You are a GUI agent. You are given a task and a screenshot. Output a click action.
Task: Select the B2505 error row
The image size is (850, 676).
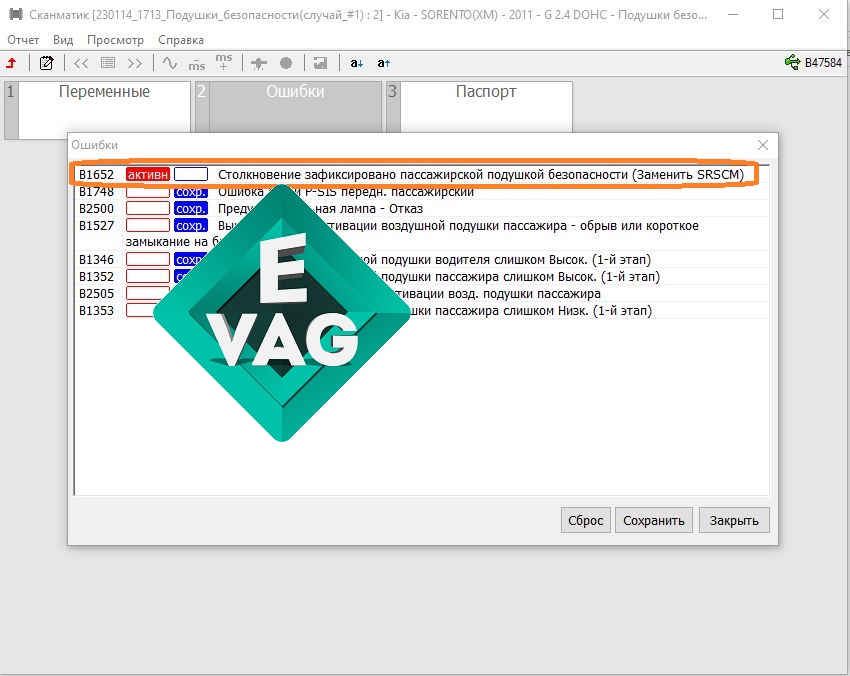(x=421, y=293)
